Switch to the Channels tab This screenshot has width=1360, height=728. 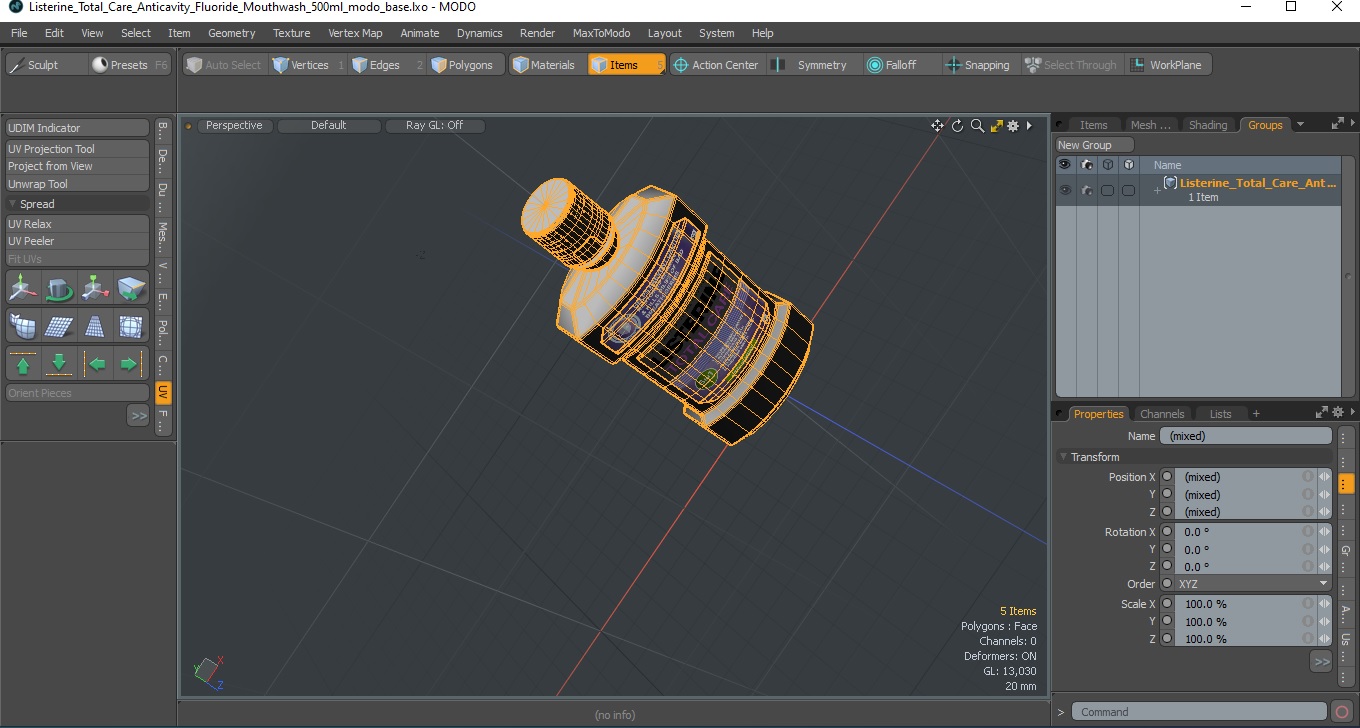click(1162, 413)
